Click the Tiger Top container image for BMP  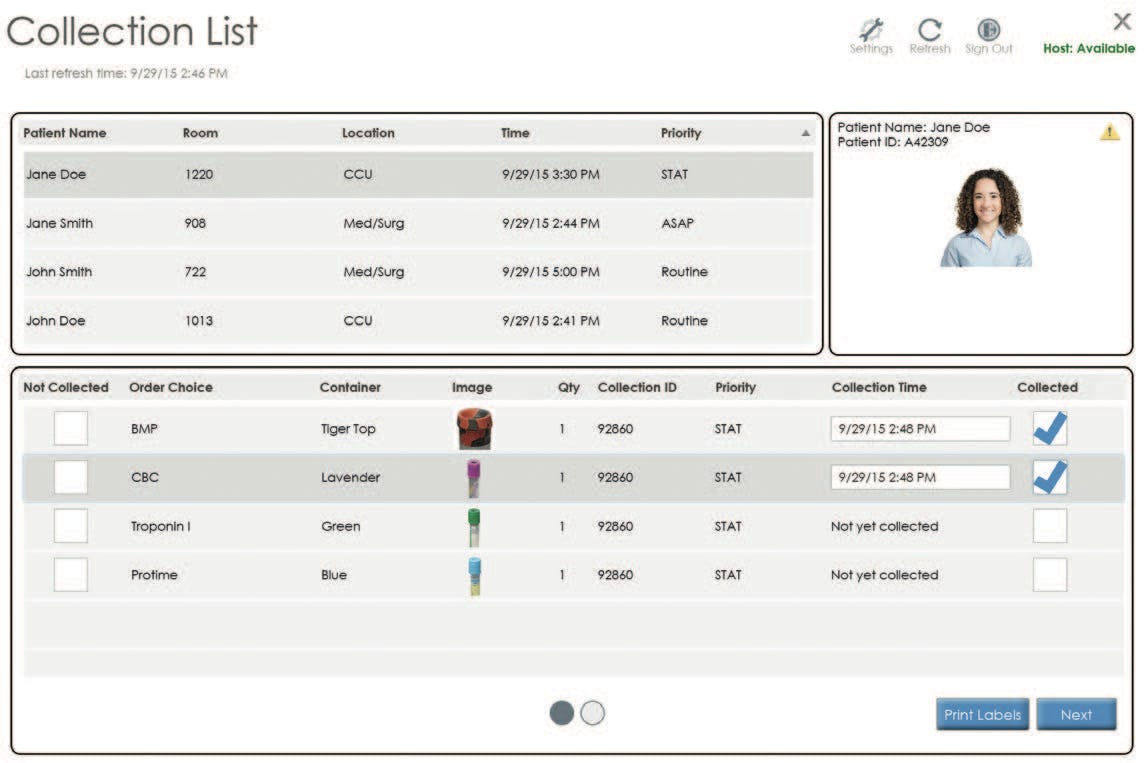472,428
